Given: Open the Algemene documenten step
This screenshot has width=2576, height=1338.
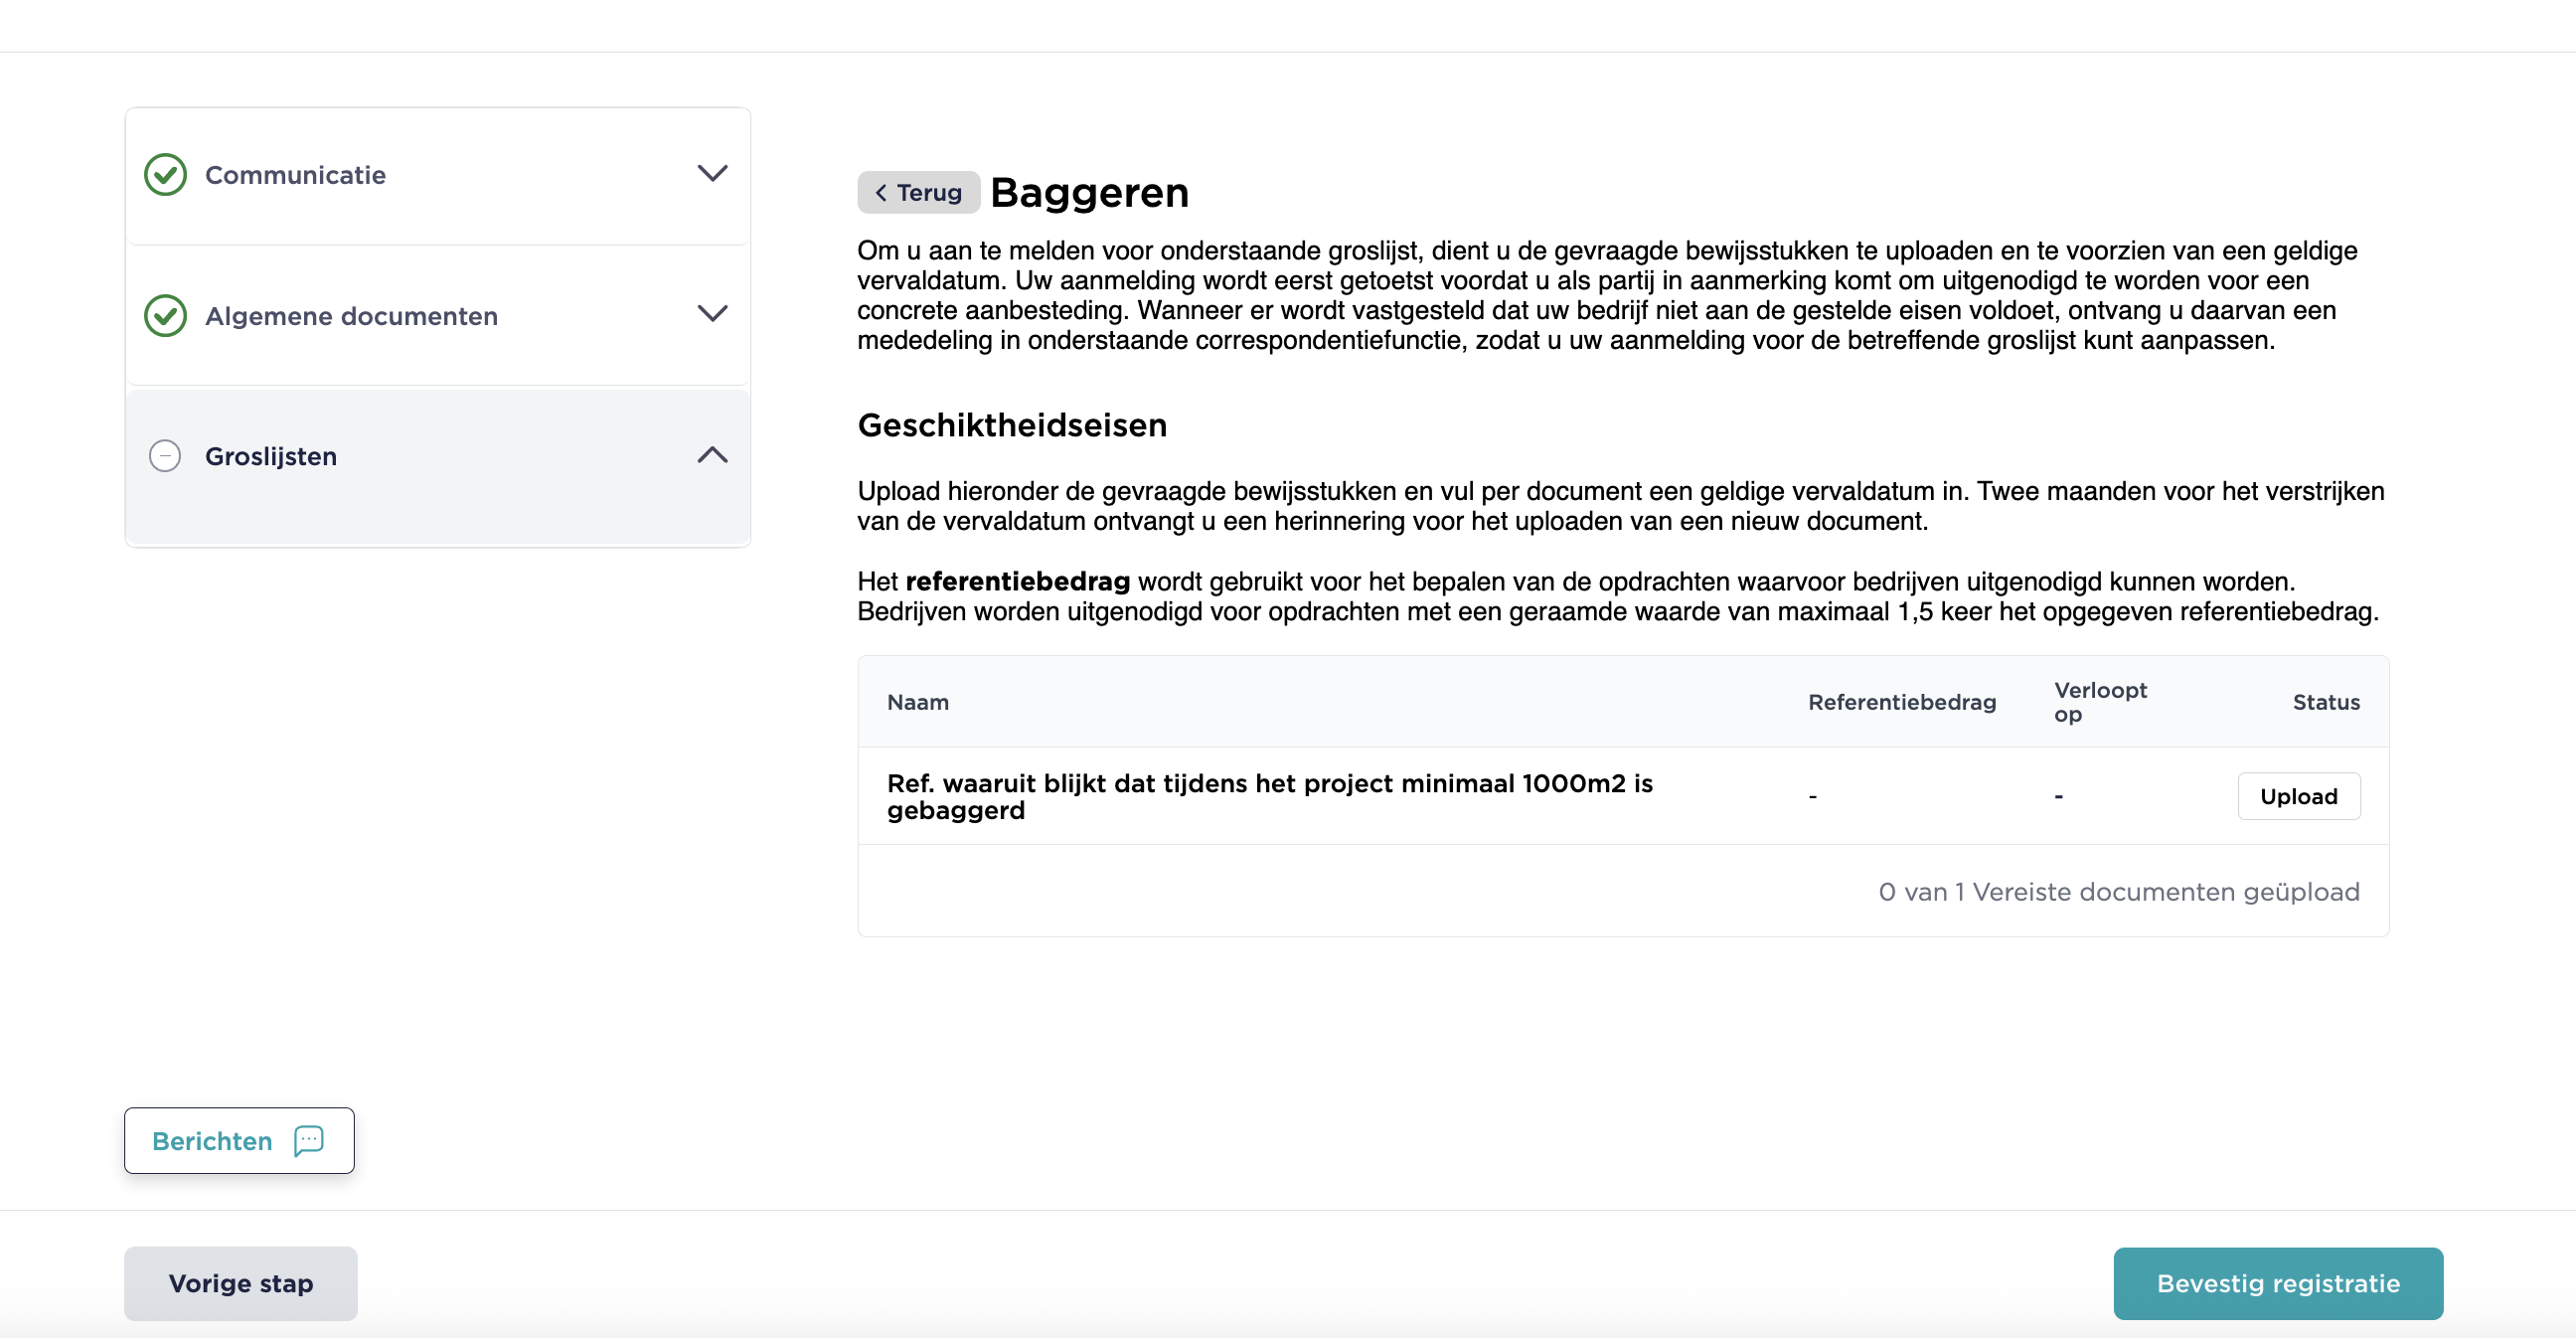Looking at the screenshot, I should [x=351, y=316].
